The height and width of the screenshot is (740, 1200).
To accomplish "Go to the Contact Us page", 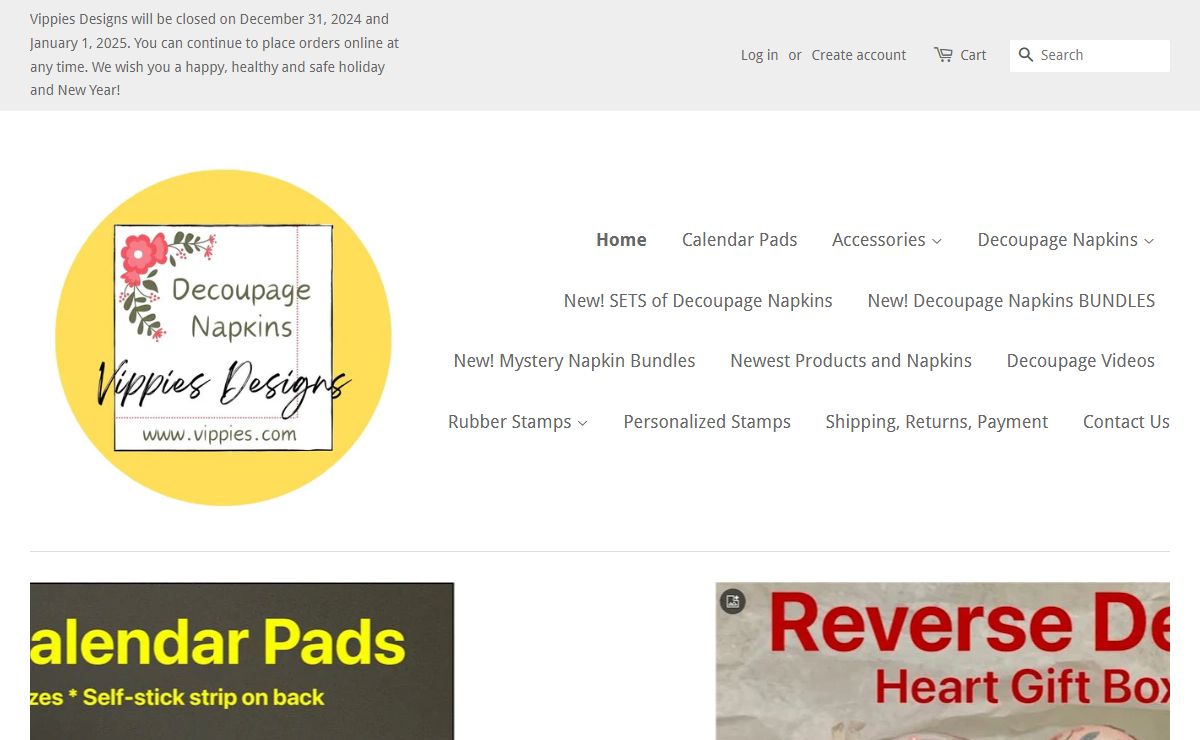I will point(1126,422).
